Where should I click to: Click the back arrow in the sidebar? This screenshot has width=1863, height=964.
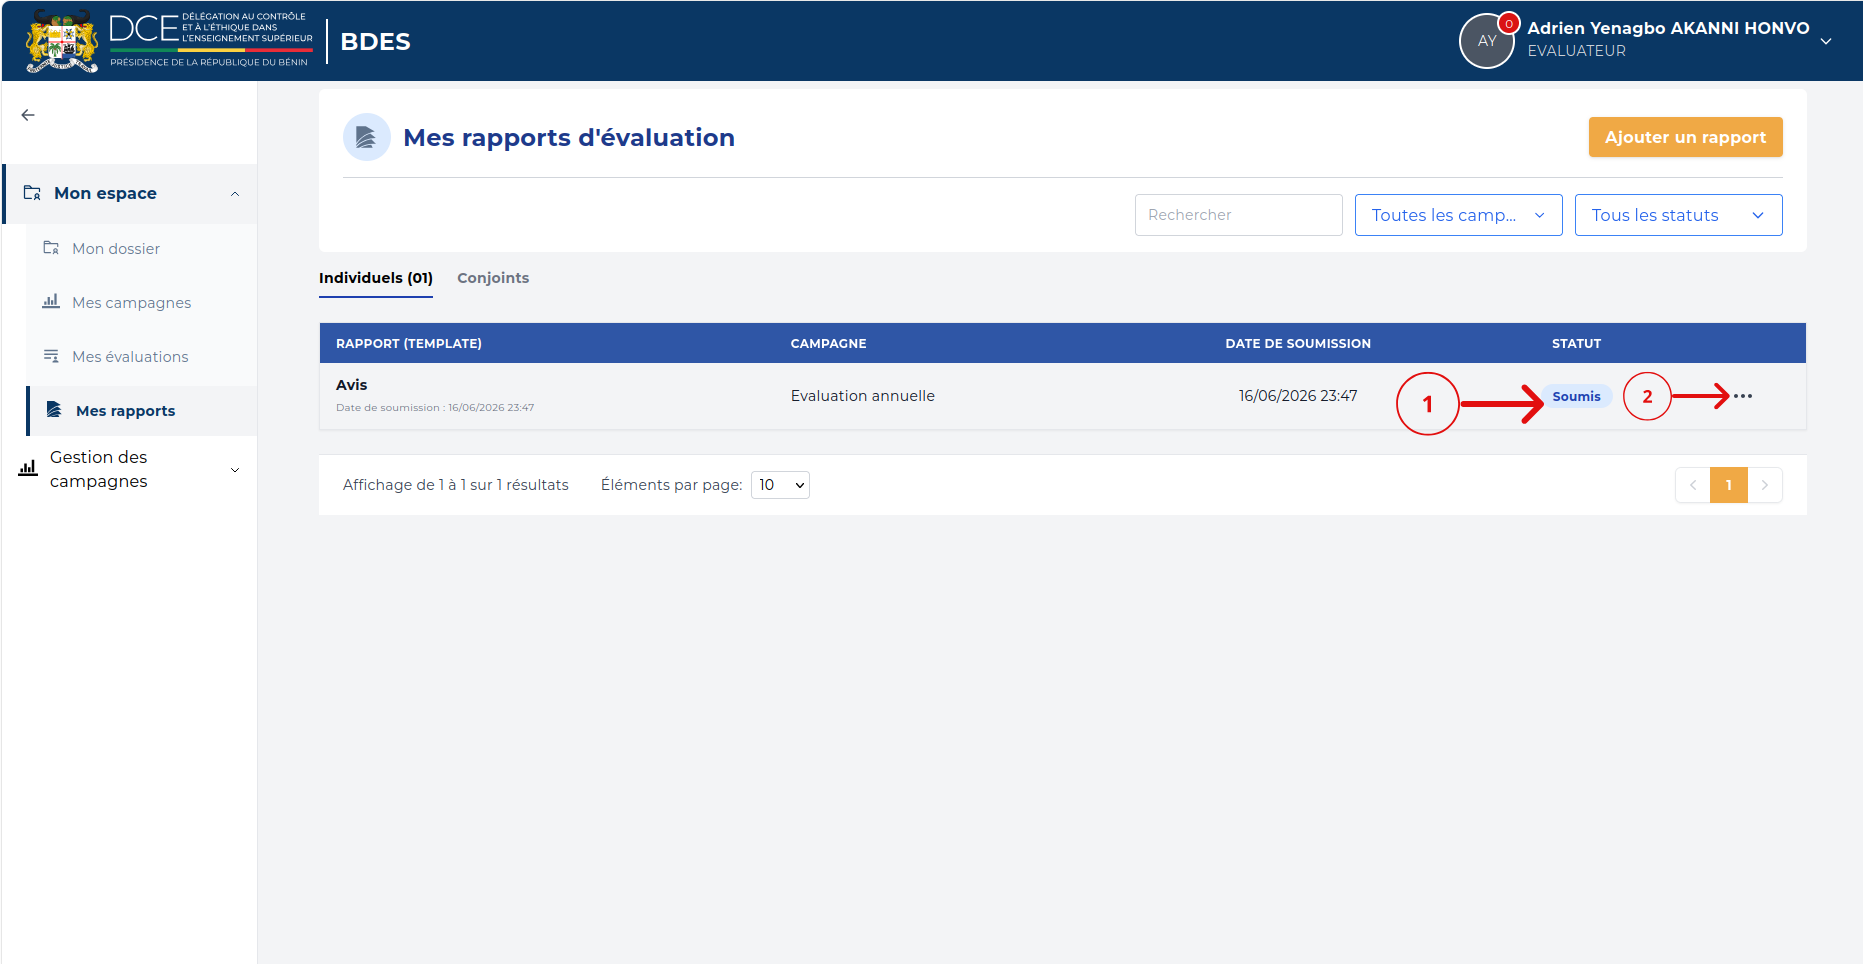[28, 115]
